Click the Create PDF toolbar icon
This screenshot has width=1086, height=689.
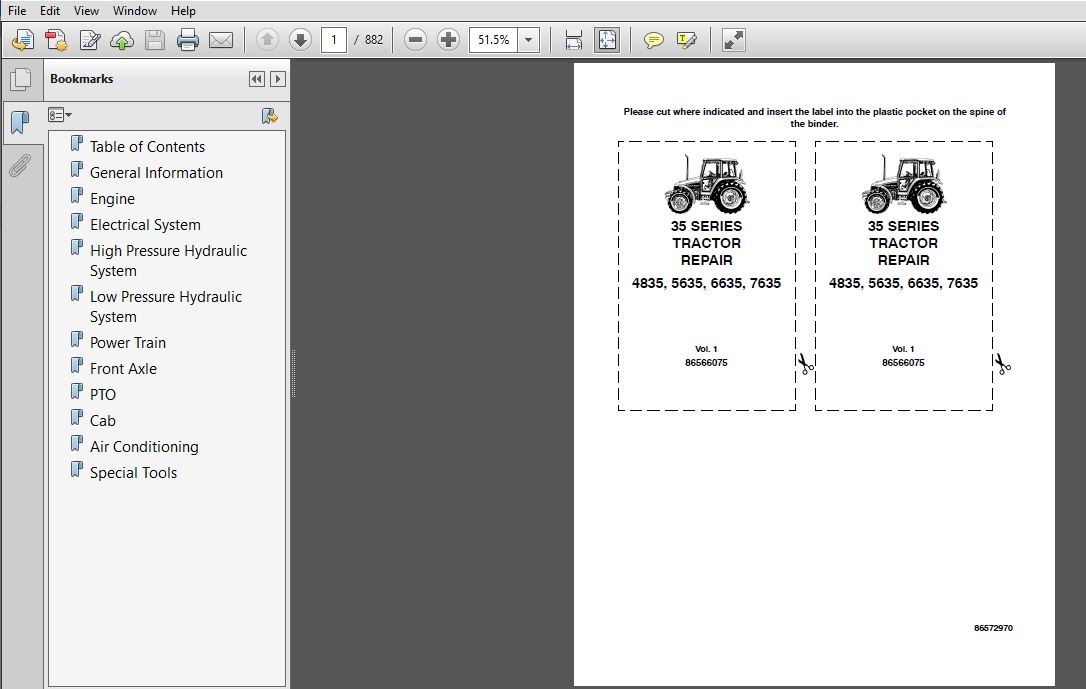point(55,40)
